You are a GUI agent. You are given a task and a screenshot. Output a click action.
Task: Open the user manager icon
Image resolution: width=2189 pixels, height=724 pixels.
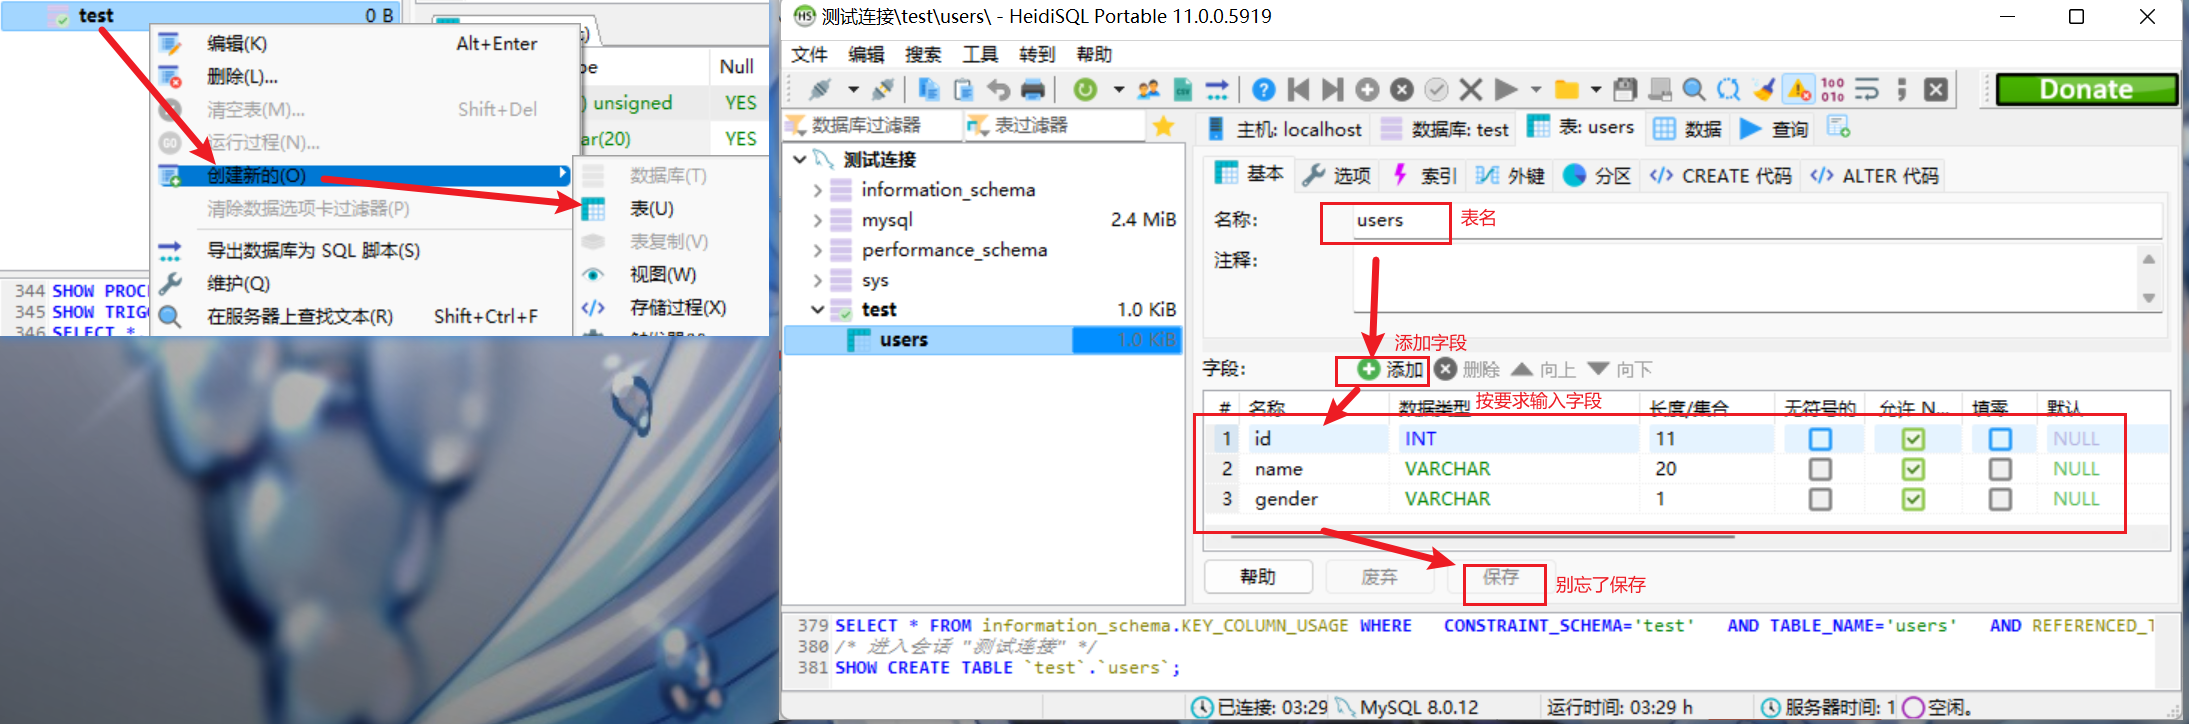pos(1149,90)
